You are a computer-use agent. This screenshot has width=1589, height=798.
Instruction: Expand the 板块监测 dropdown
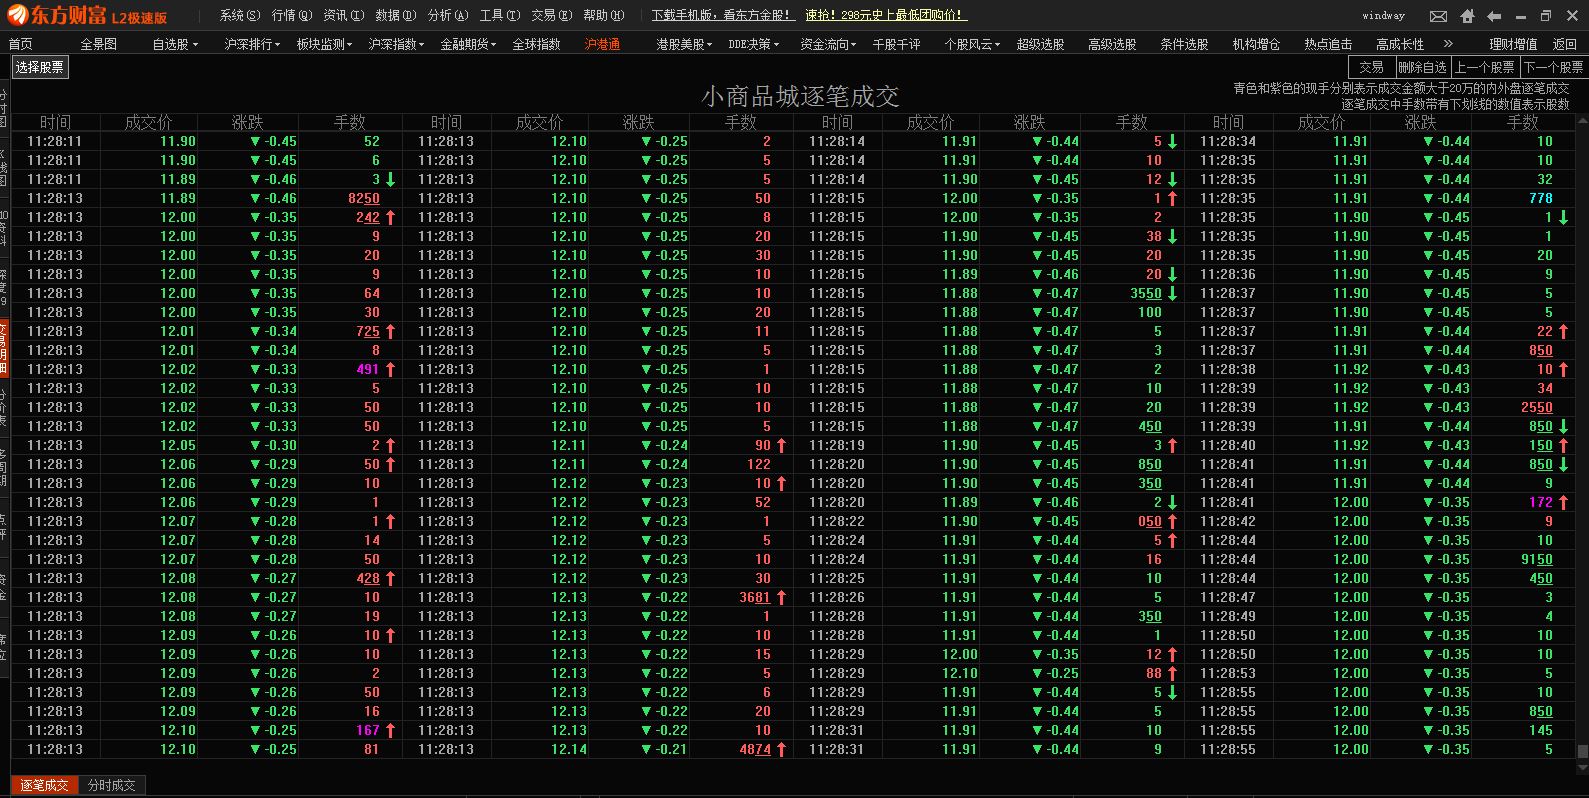[x=324, y=44]
